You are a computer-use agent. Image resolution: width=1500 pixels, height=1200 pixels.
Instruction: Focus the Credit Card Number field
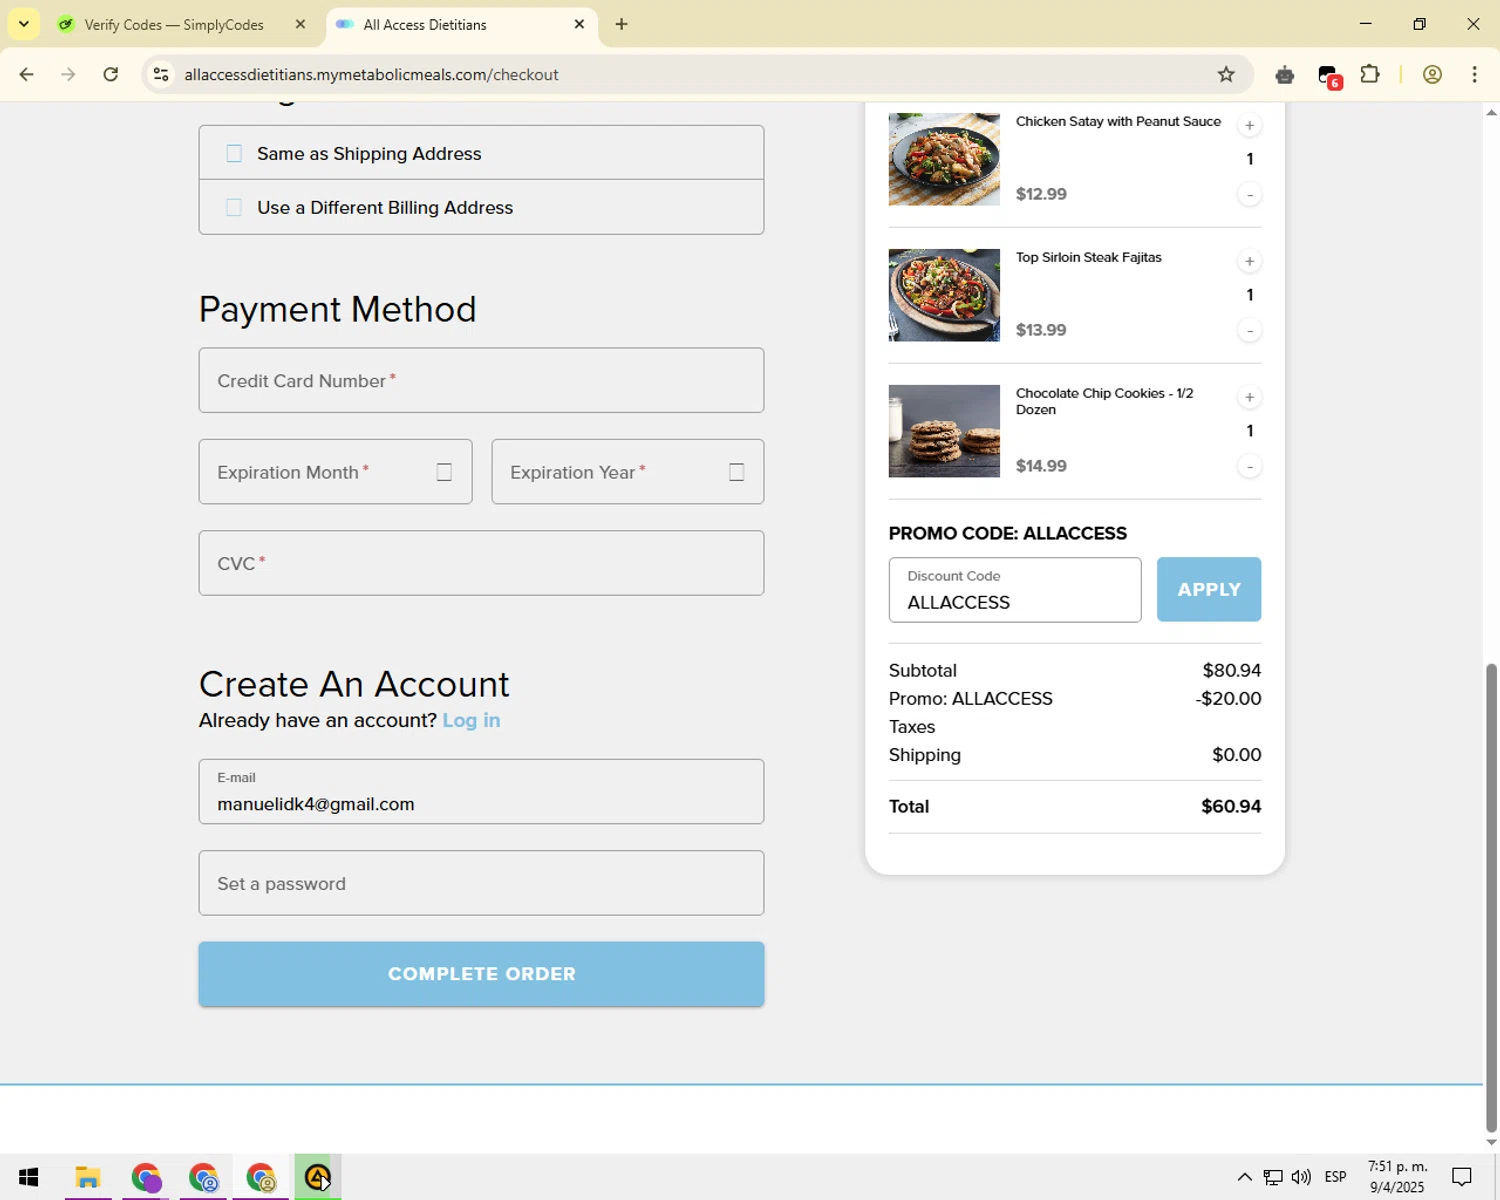click(481, 380)
